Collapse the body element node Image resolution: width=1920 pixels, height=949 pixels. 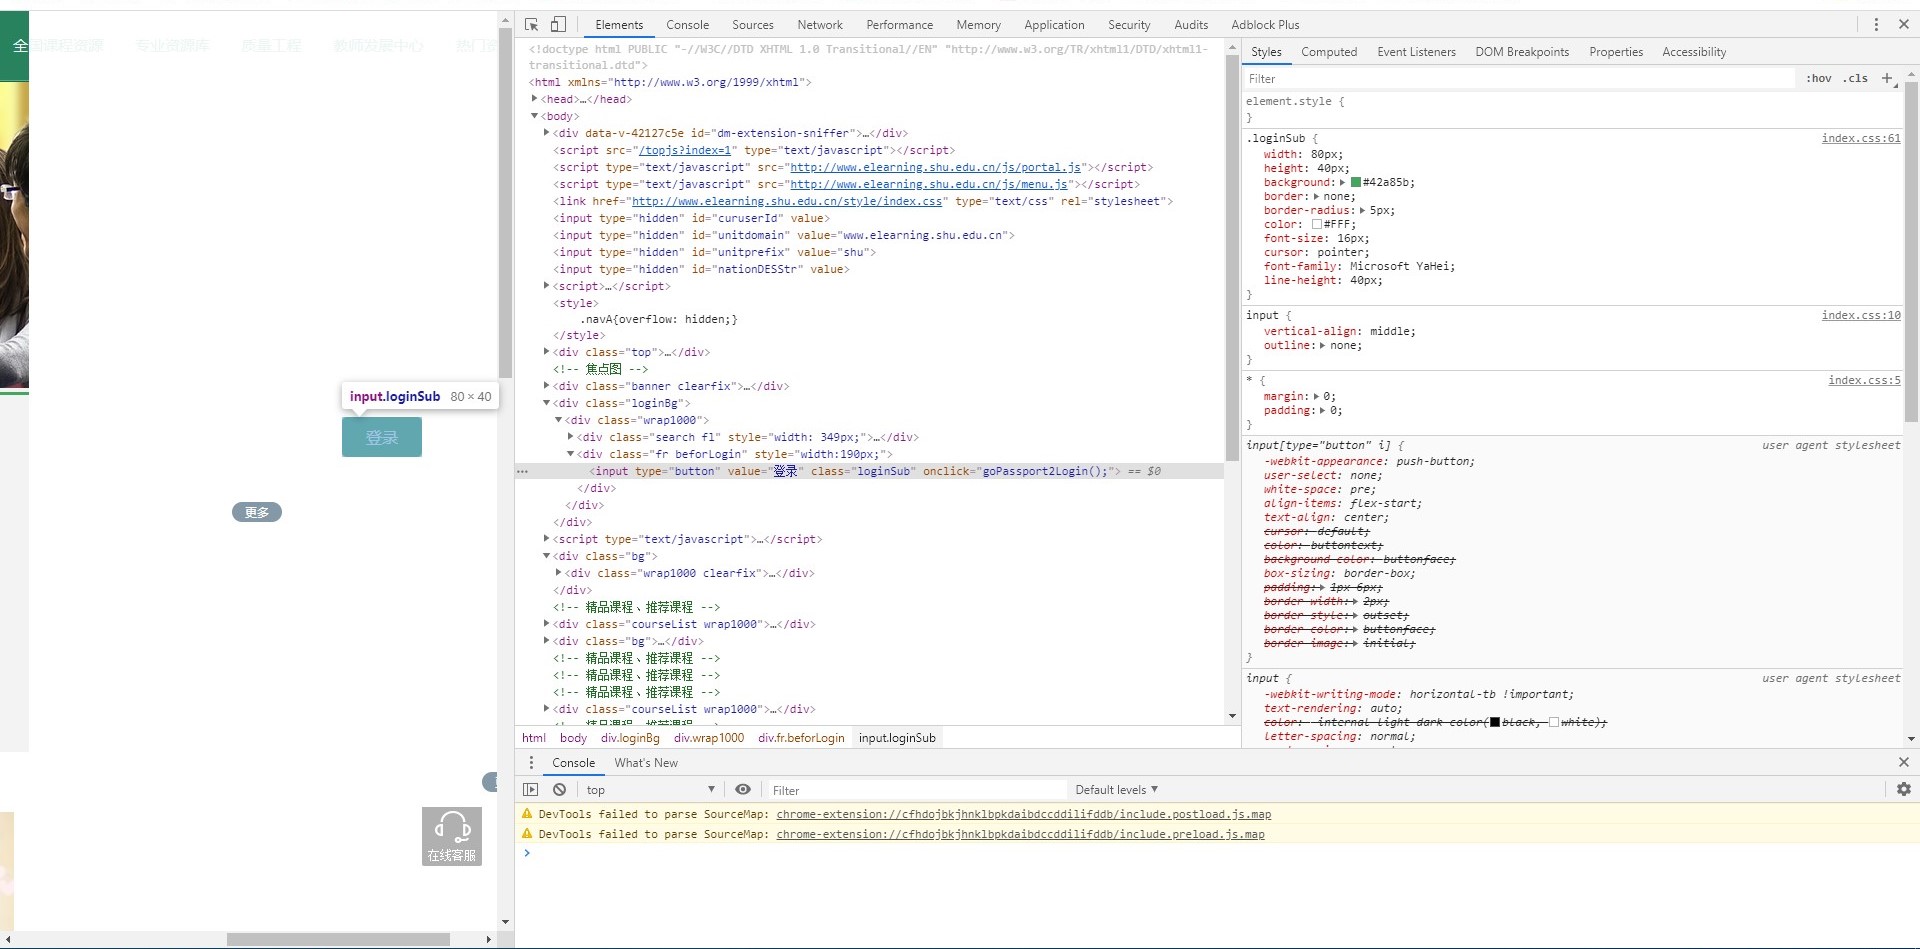coord(534,116)
